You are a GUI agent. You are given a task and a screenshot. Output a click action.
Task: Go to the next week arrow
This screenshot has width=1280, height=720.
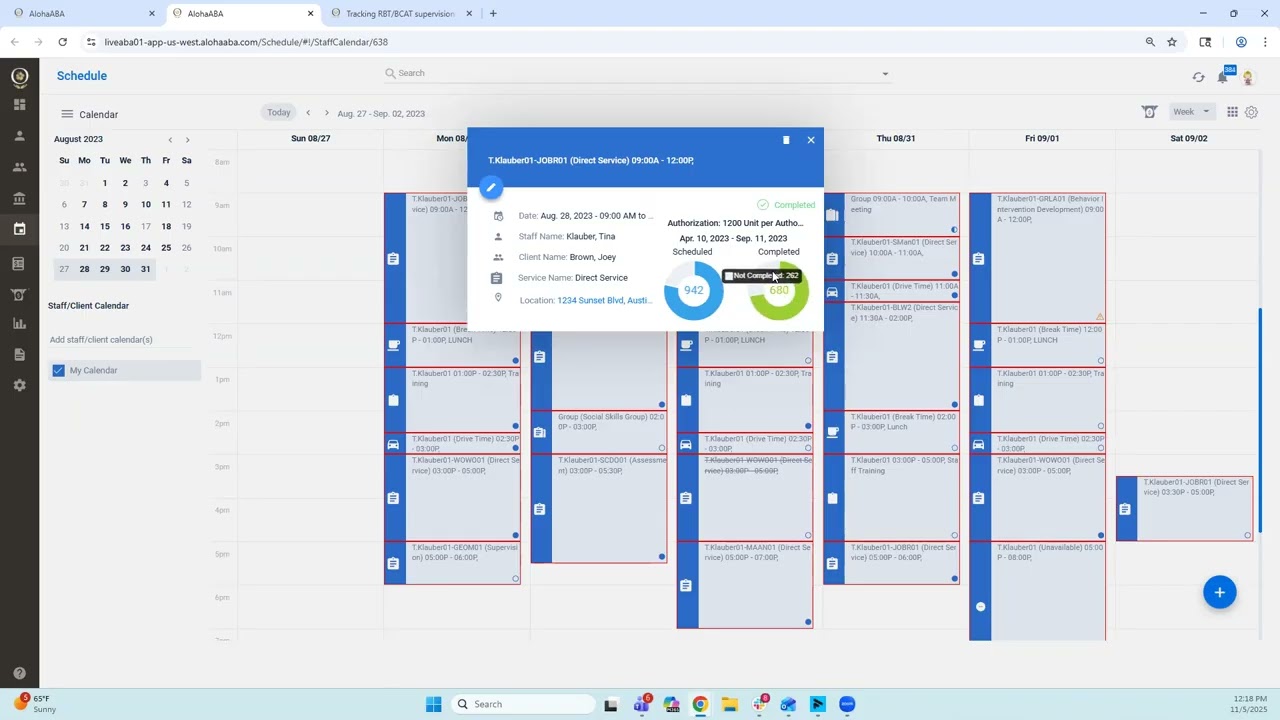326,113
